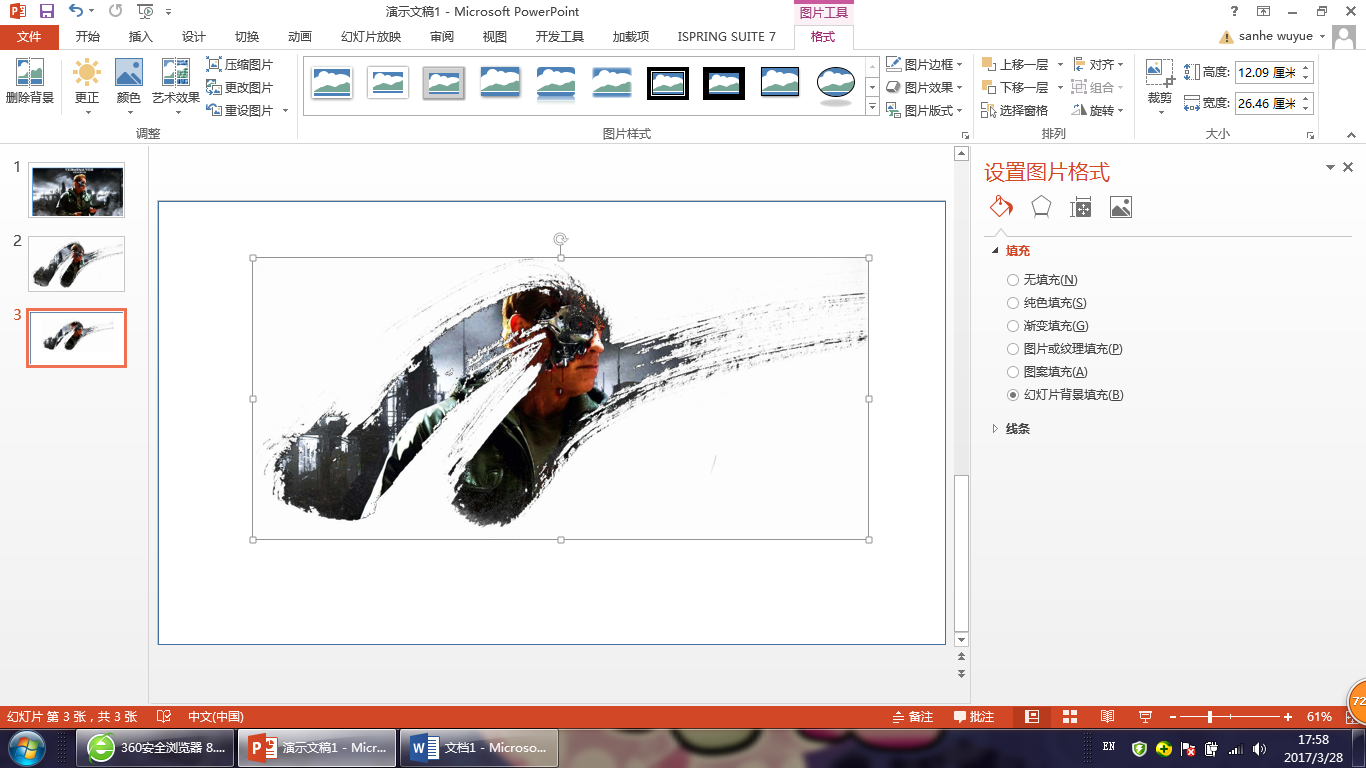Select Picture or texture fill (图片或纹理填充)
This screenshot has width=1366, height=768.
pos(1064,349)
